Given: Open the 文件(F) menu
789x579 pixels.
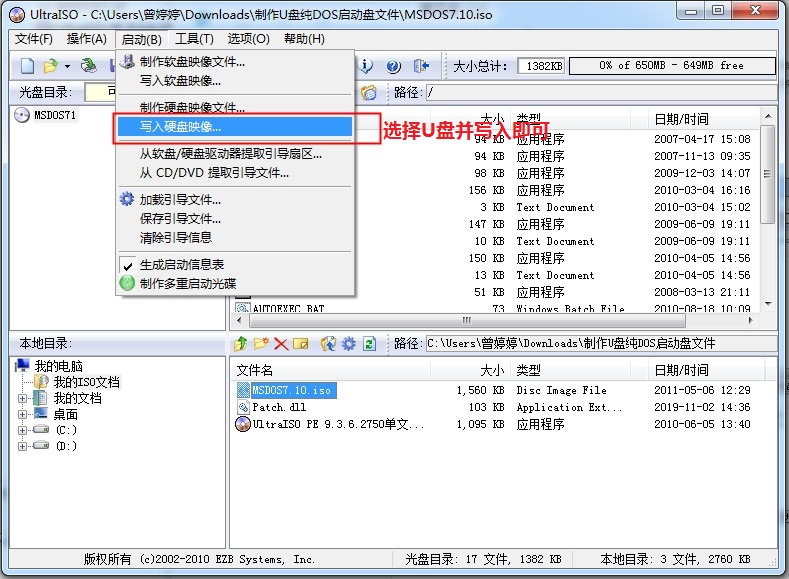Looking at the screenshot, I should tap(34, 39).
